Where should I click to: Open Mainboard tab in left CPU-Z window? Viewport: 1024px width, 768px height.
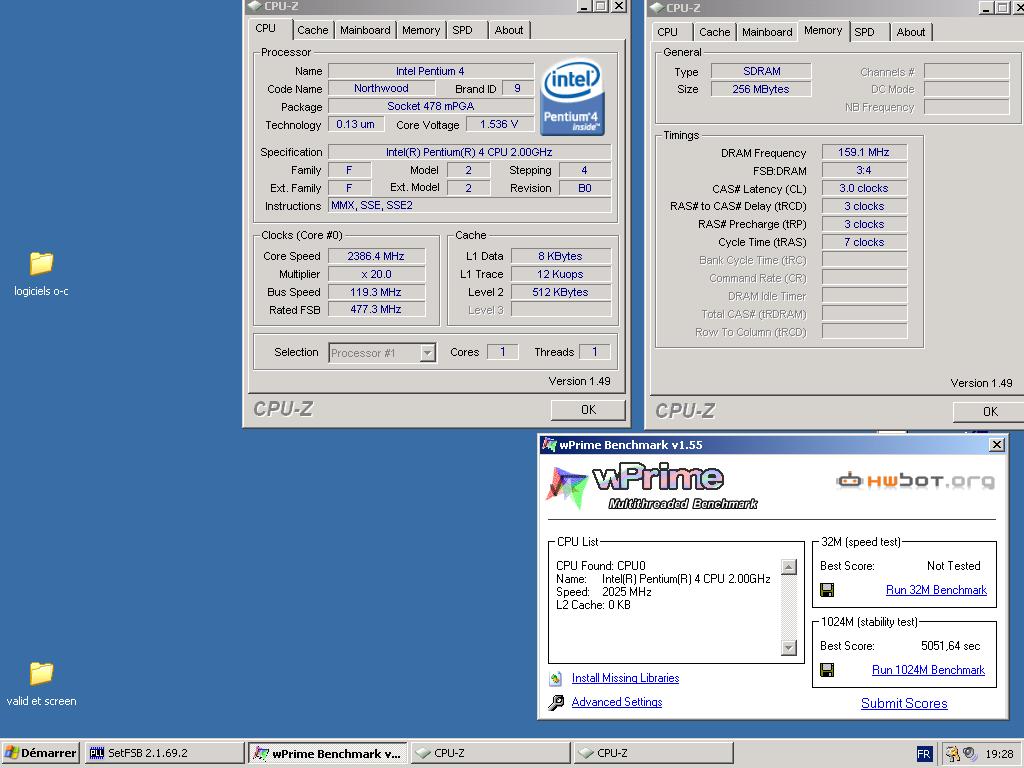(x=365, y=30)
